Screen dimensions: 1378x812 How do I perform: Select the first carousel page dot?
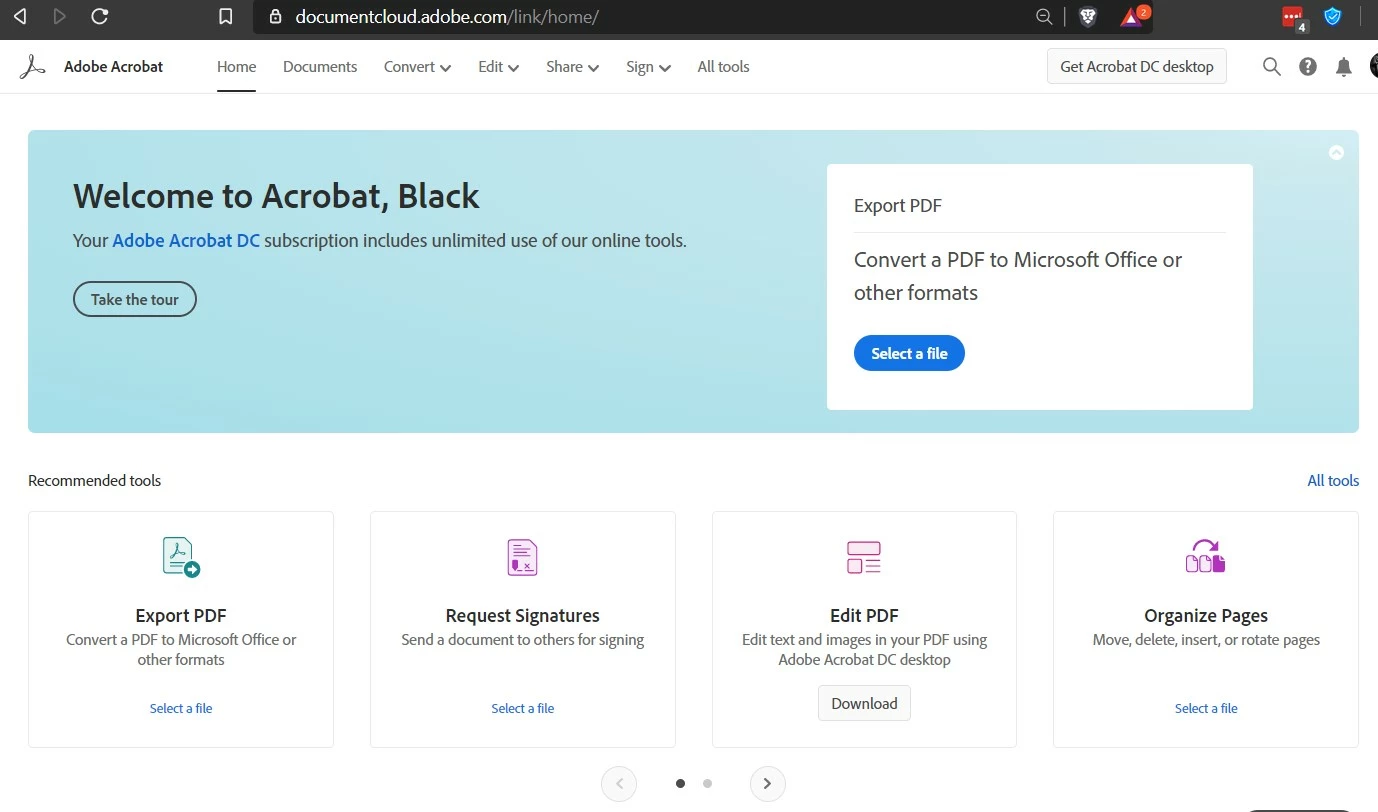[x=680, y=784]
